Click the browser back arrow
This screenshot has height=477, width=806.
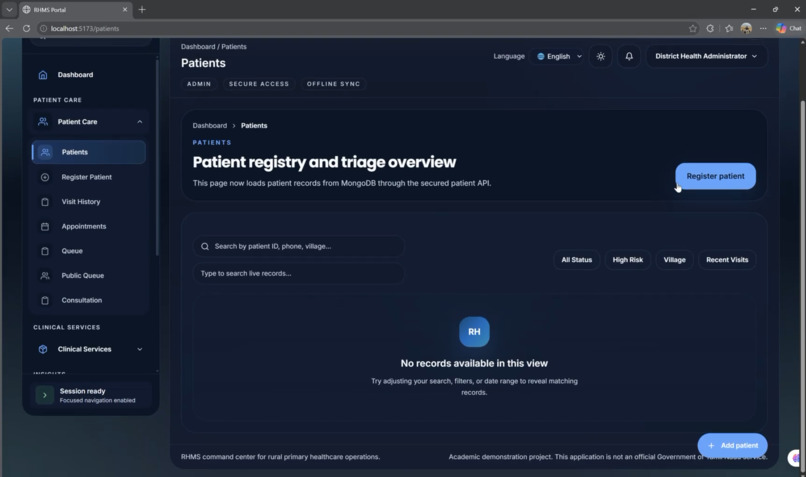[x=9, y=29]
